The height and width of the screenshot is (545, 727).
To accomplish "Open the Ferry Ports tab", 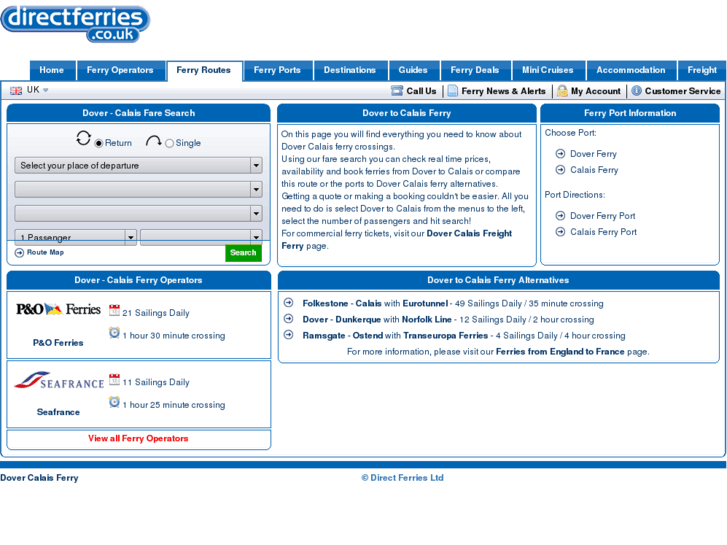I will (277, 71).
